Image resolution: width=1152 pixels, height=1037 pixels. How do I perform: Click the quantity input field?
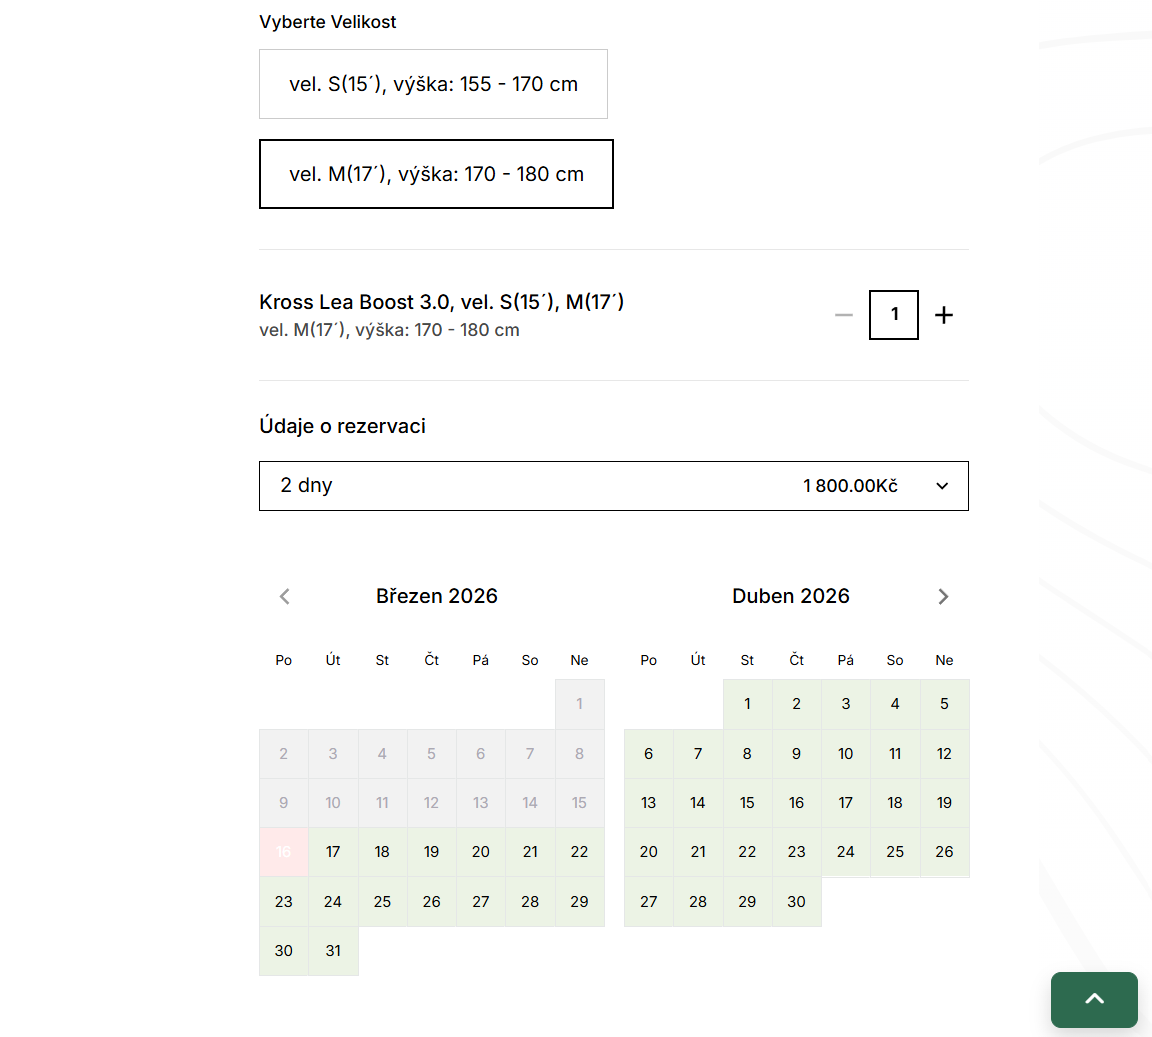tap(894, 315)
